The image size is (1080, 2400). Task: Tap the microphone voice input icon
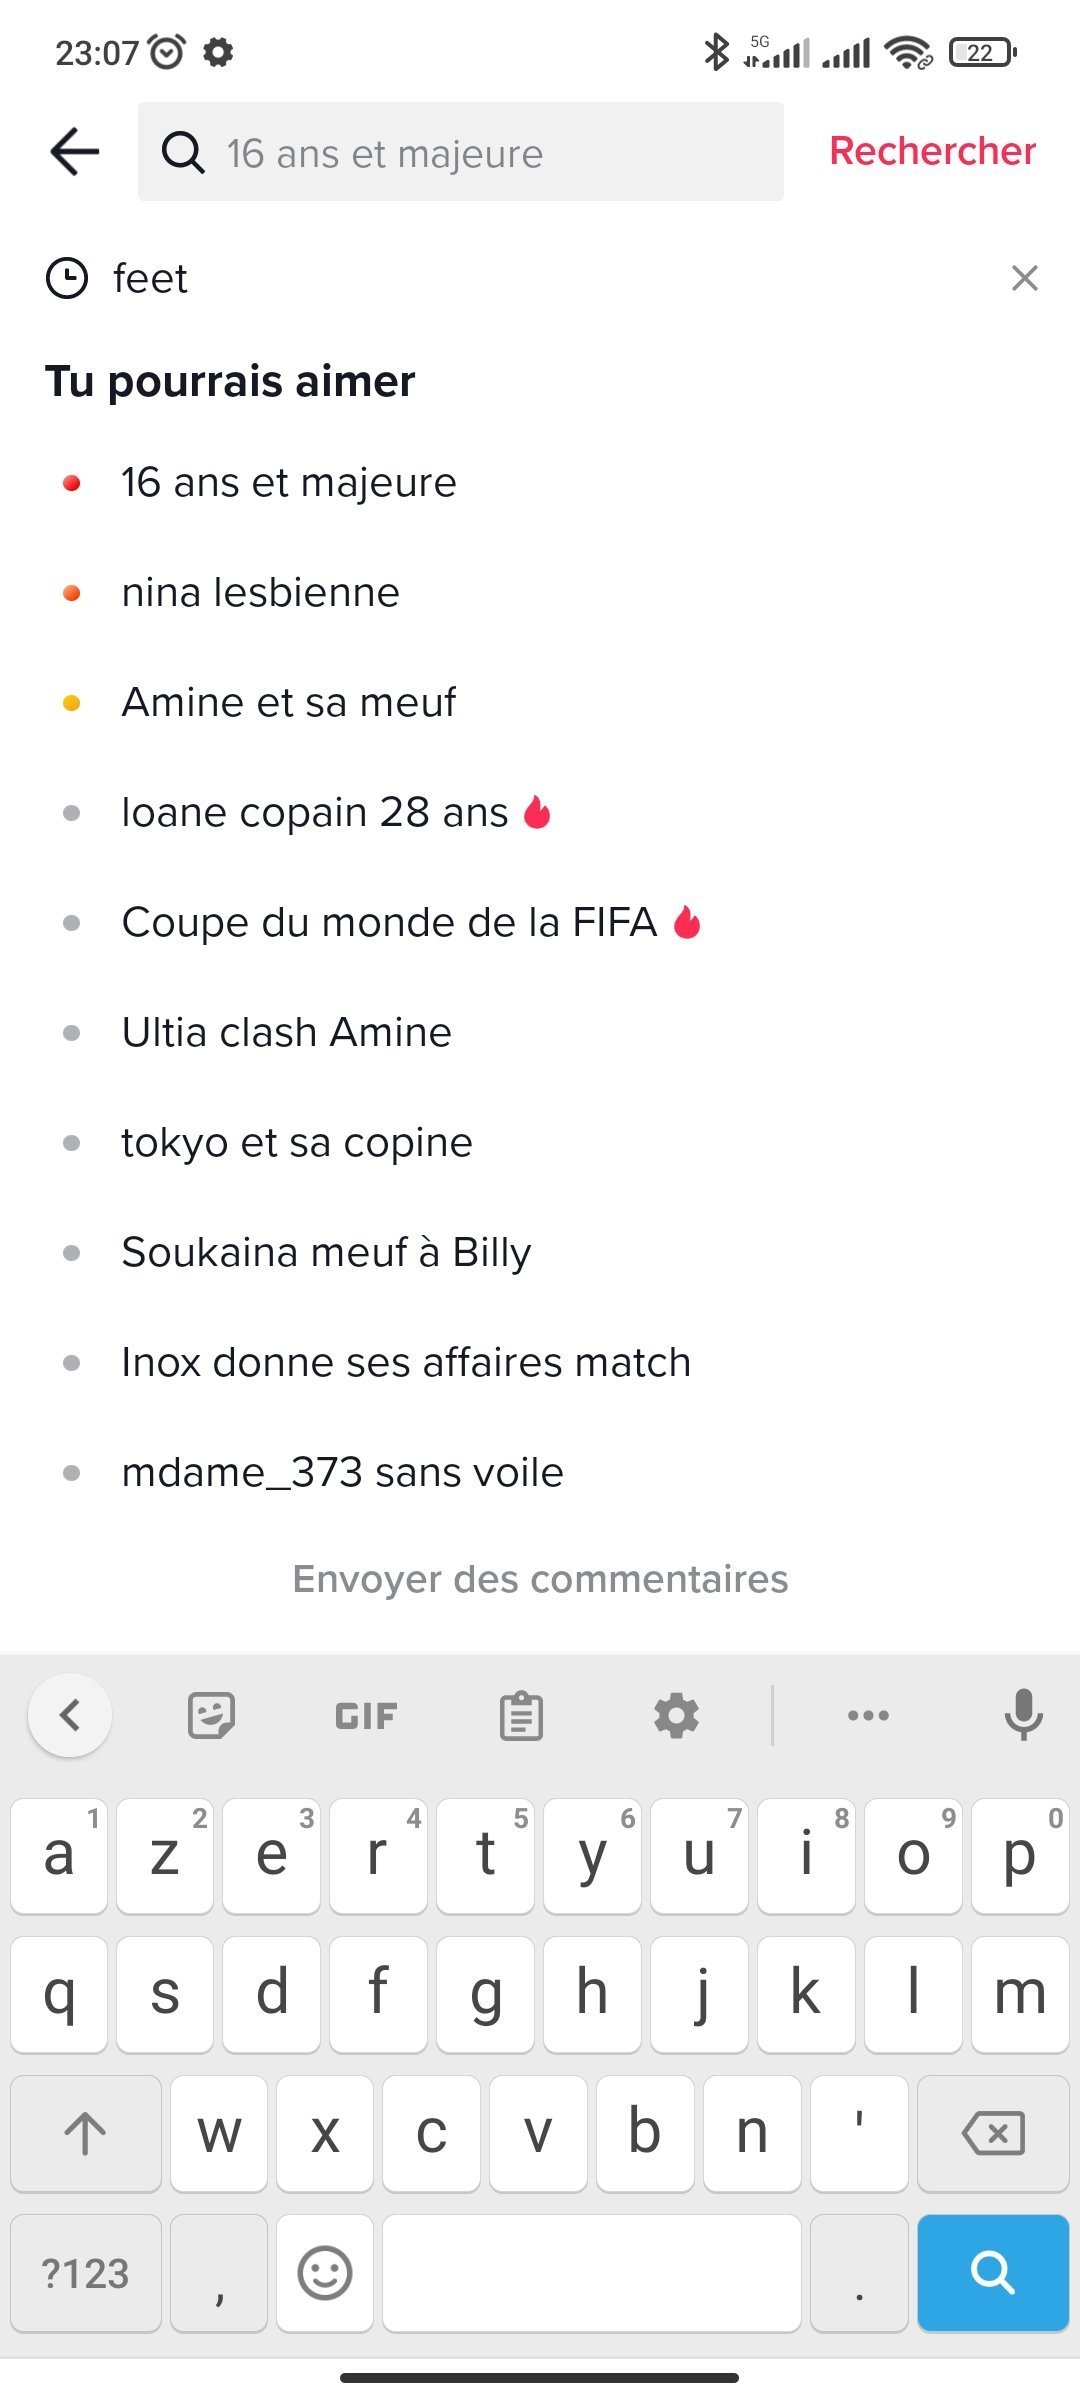[x=1023, y=1716]
